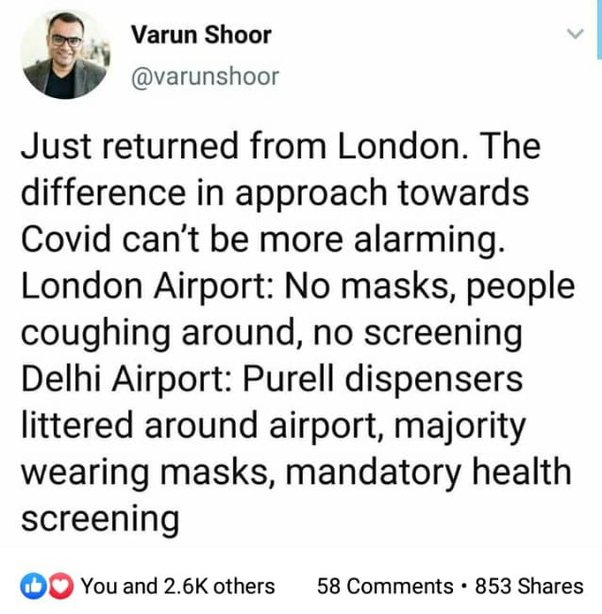Click the blue scrollbar sliver at edge
This screenshot has width=602, height=614.
coord(599,29)
